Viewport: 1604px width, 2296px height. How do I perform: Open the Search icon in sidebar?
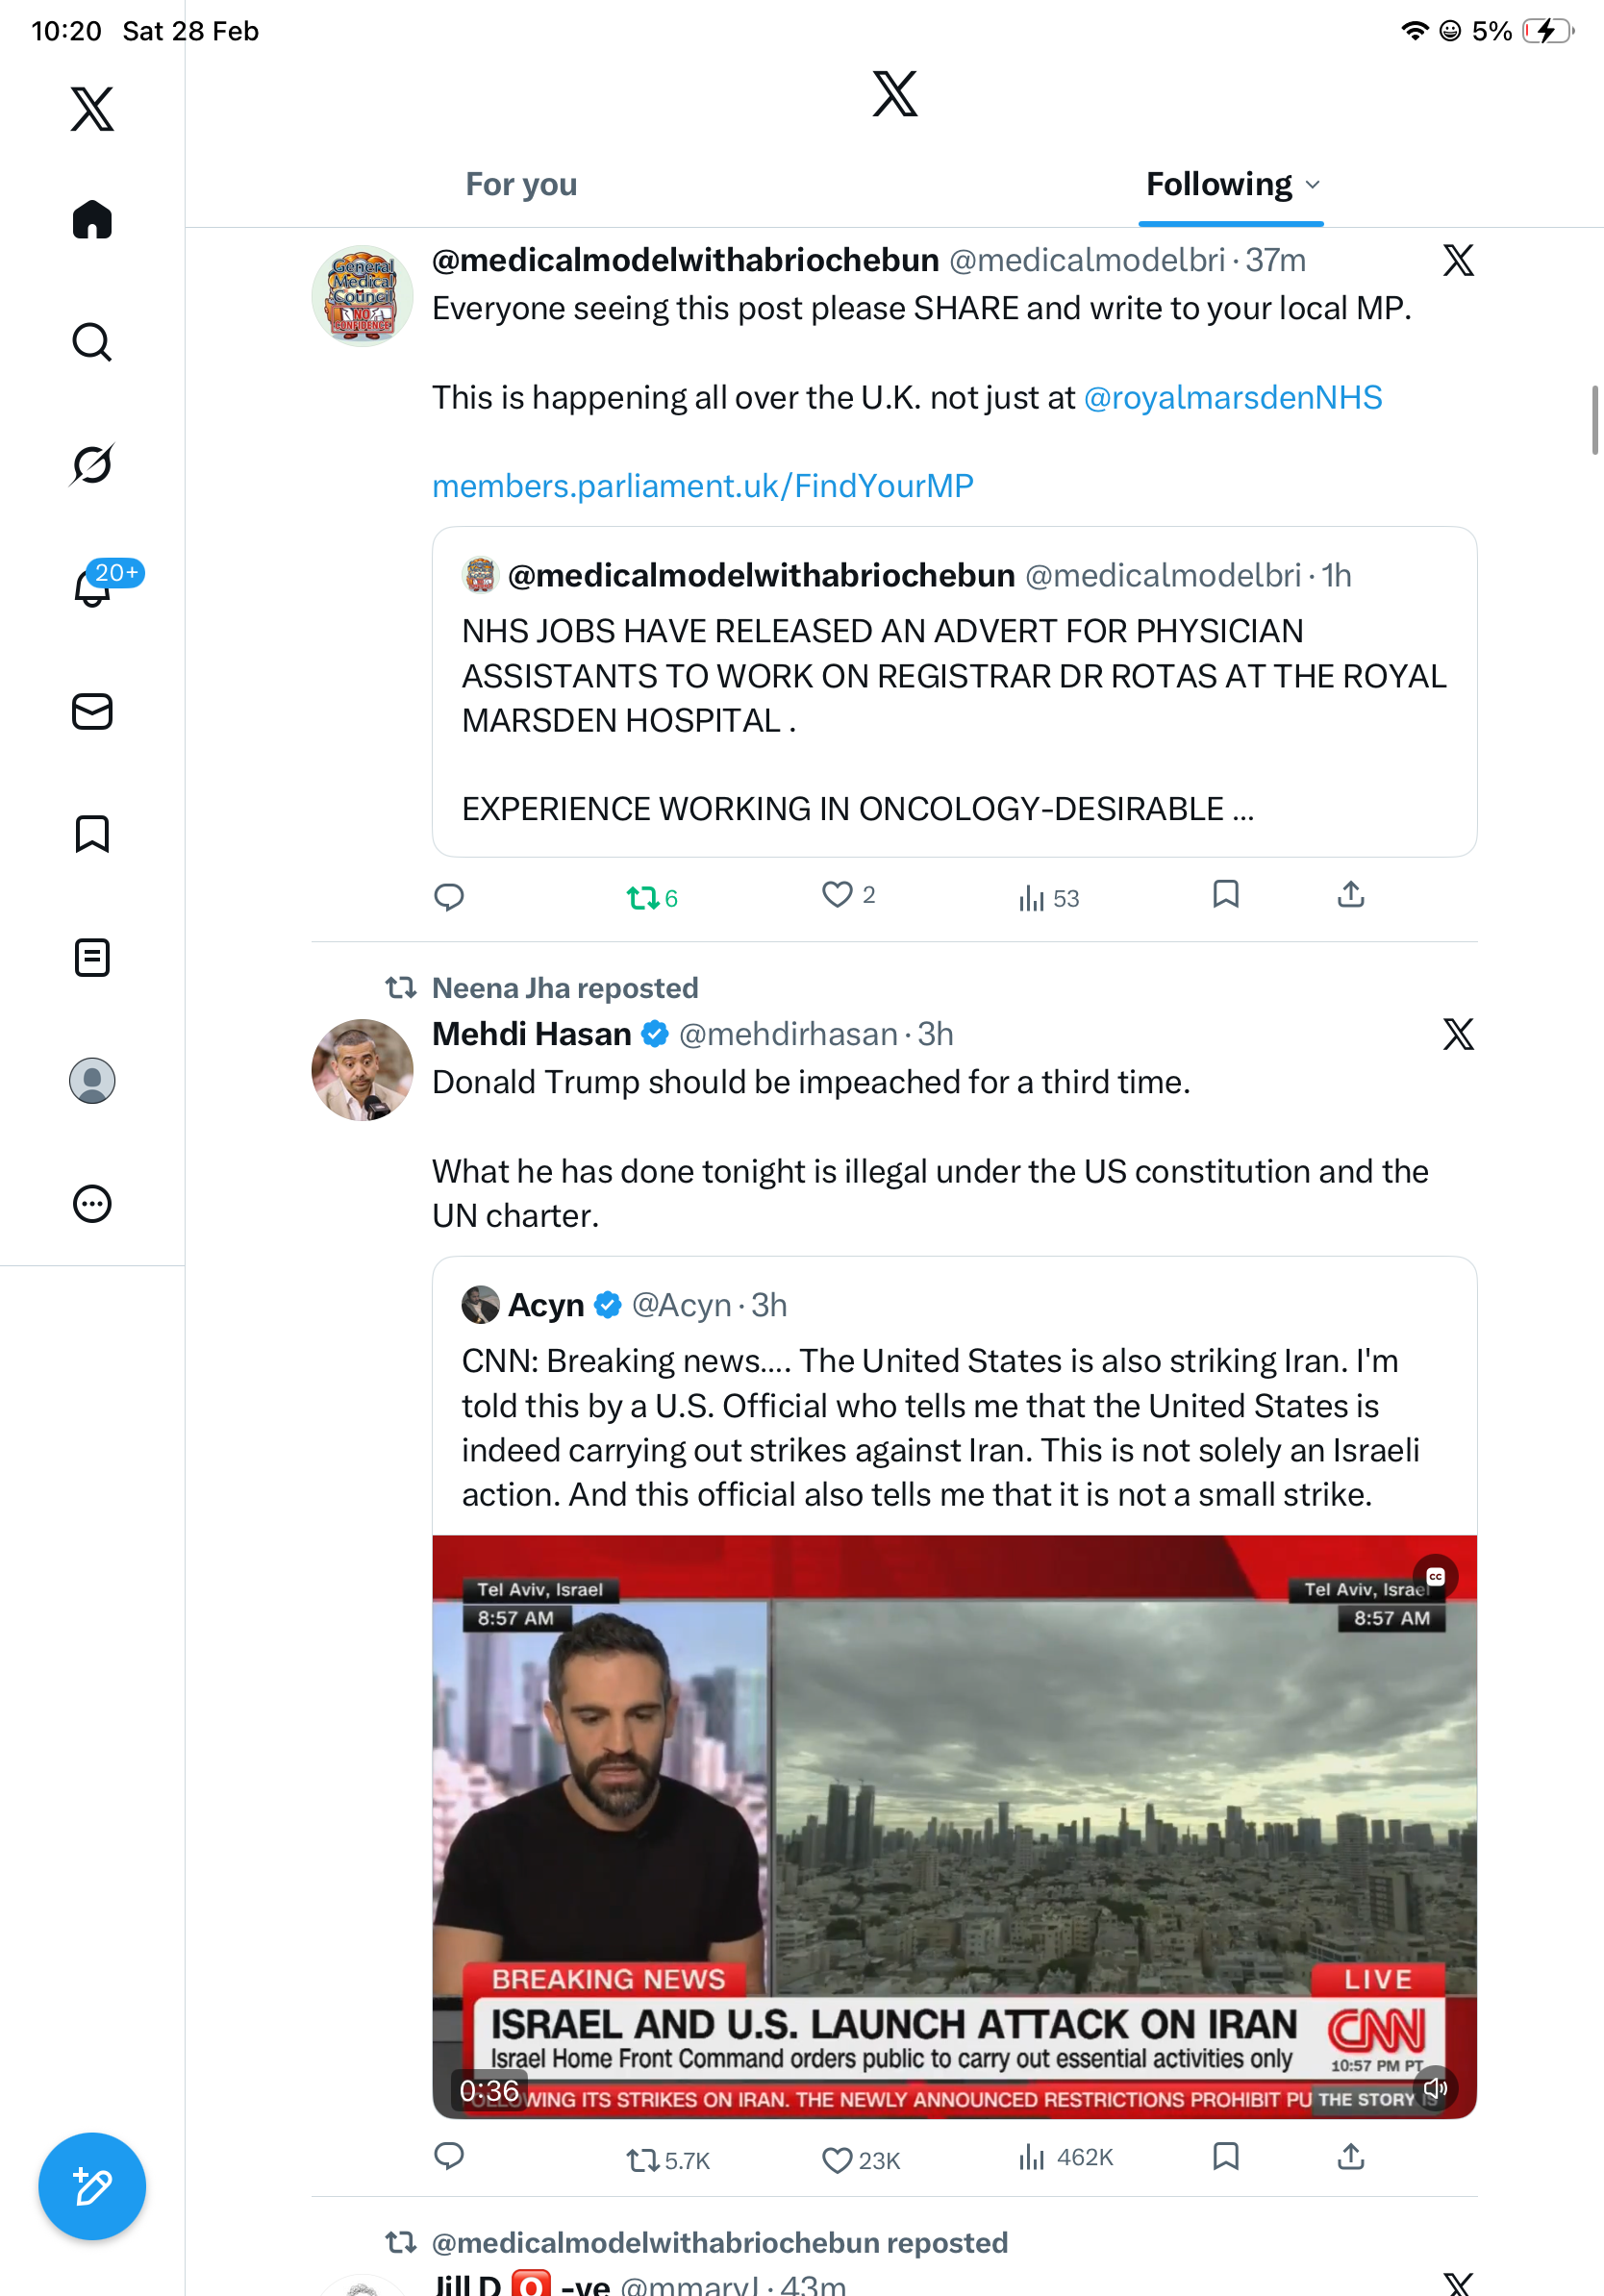pyautogui.click(x=92, y=342)
